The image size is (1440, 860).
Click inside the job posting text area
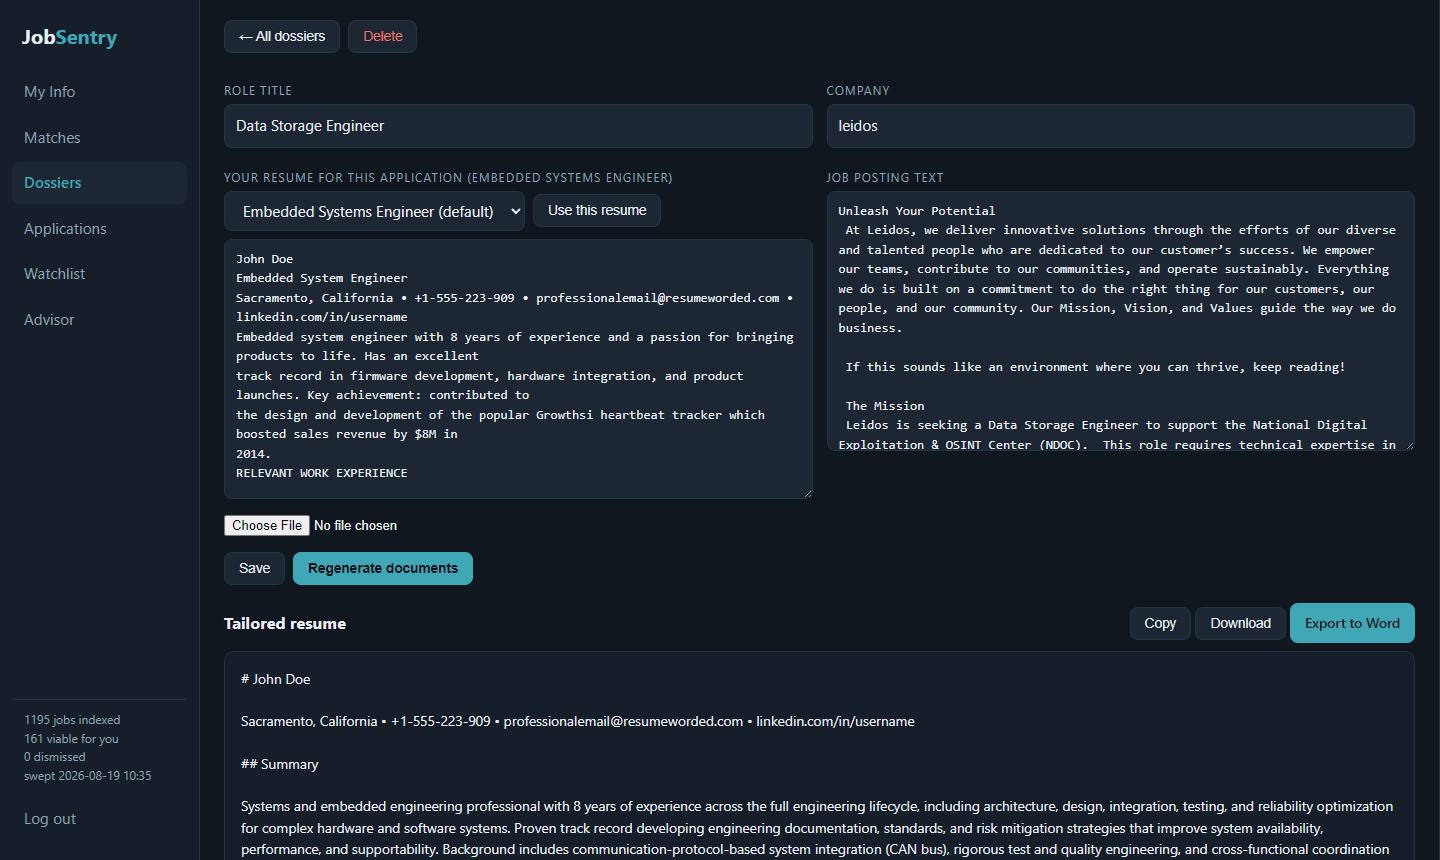[1120, 321]
